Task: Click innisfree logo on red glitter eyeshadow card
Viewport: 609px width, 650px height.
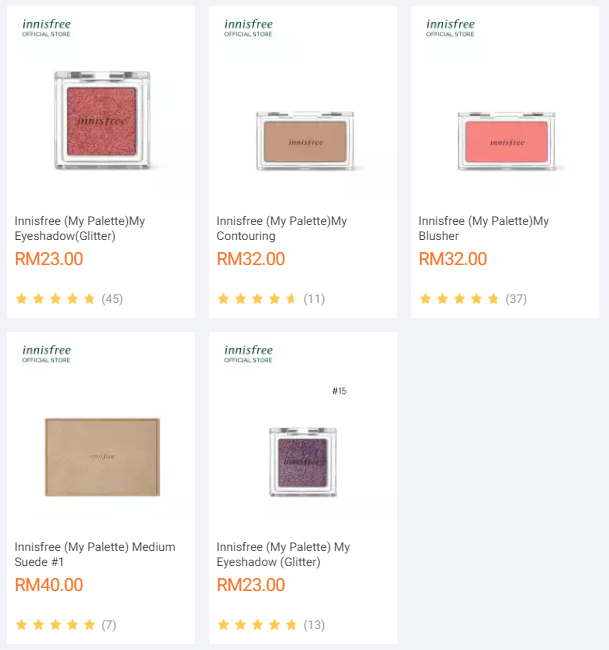Action: point(47,27)
